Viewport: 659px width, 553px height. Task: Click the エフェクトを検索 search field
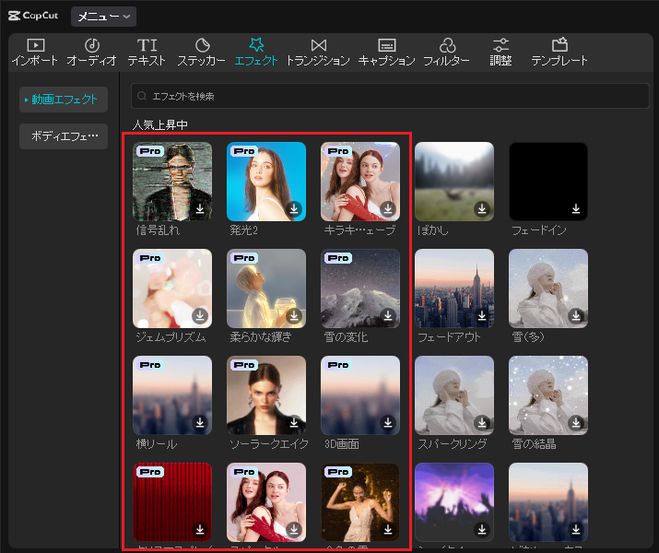tap(390, 96)
